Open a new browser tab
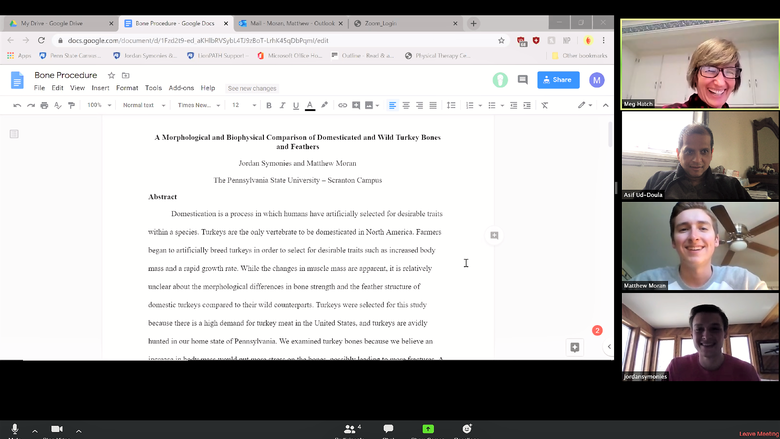780x439 pixels. point(474,23)
